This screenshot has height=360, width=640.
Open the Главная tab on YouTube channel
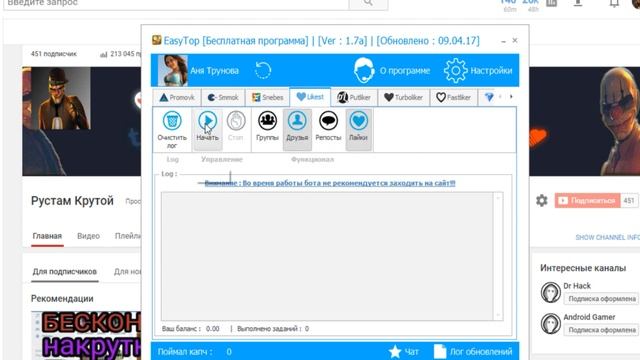click(47, 236)
